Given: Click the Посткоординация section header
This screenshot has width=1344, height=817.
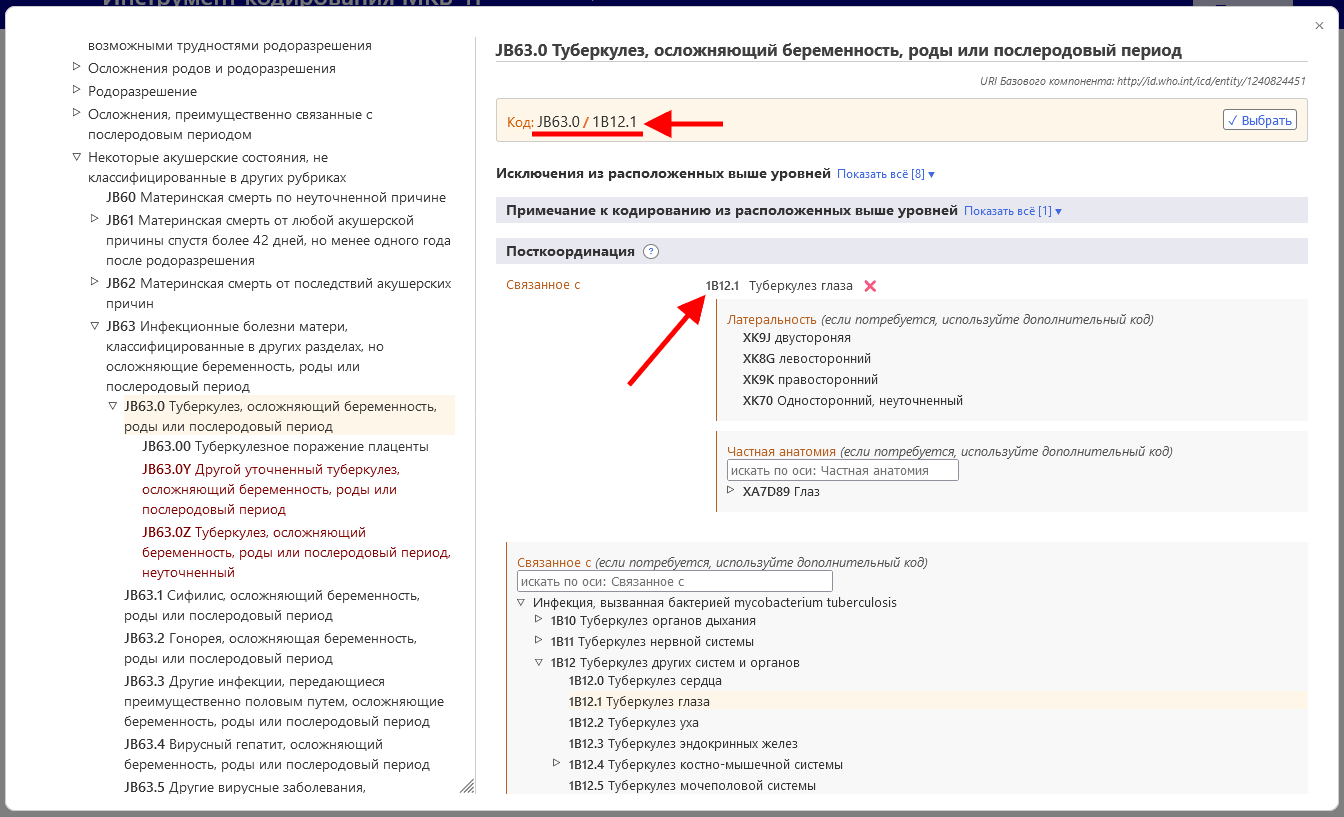Looking at the screenshot, I should 902,251.
